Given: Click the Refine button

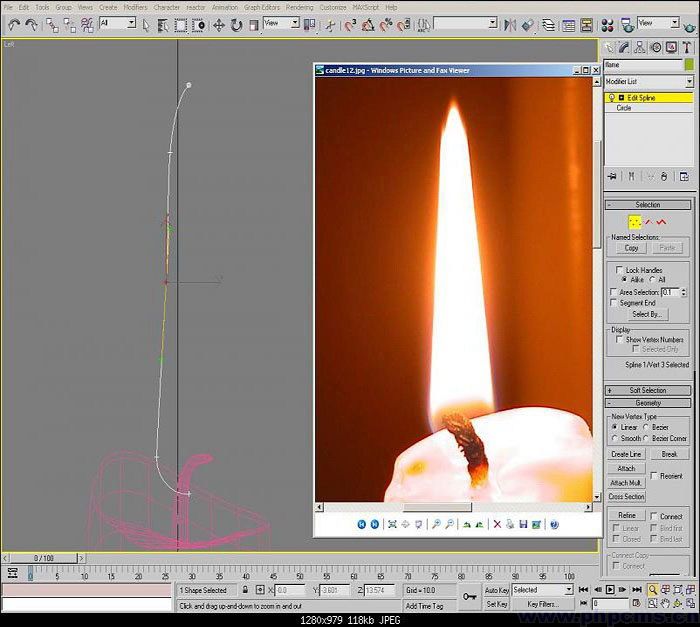Looking at the screenshot, I should click(x=627, y=515).
